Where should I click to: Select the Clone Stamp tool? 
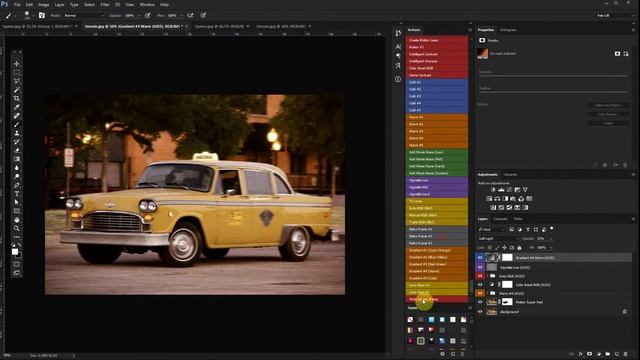[17, 133]
